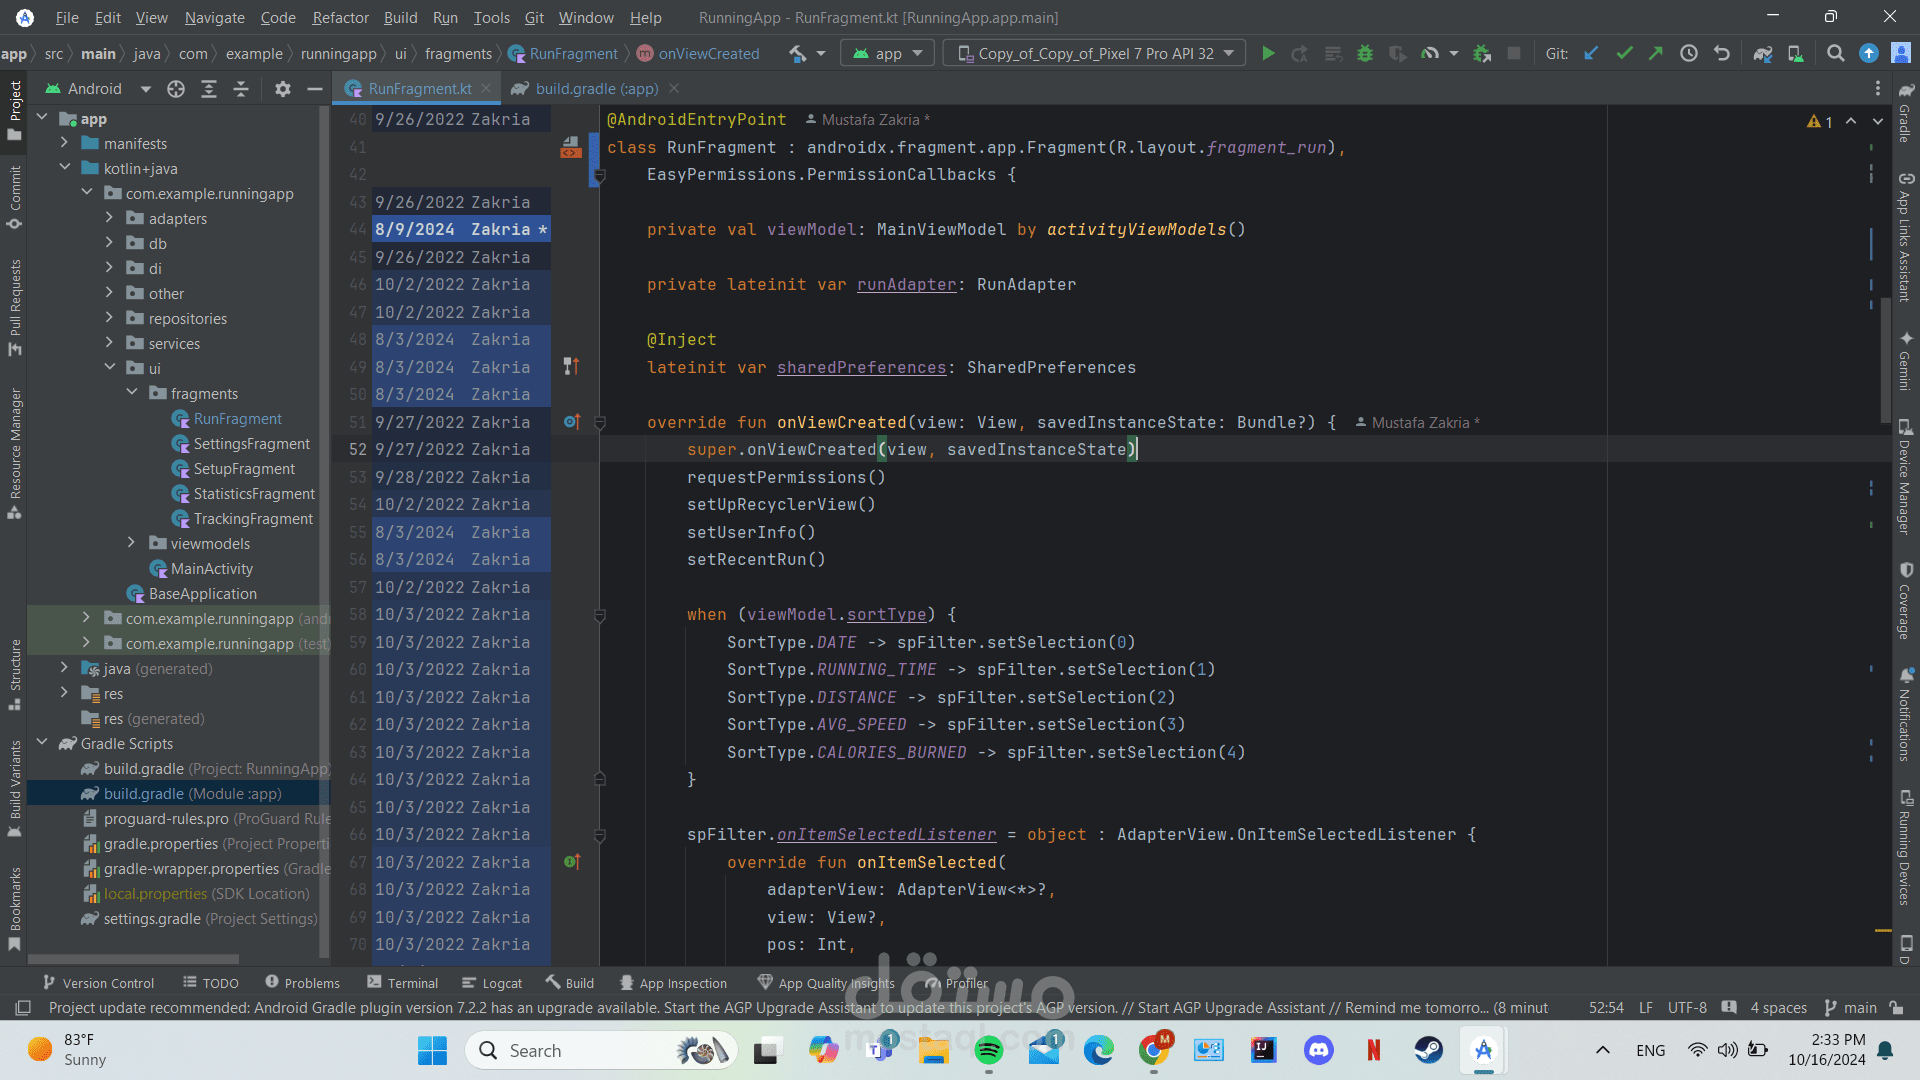Click Git rollback arrow icon
The height and width of the screenshot is (1080, 1920).
click(1722, 54)
